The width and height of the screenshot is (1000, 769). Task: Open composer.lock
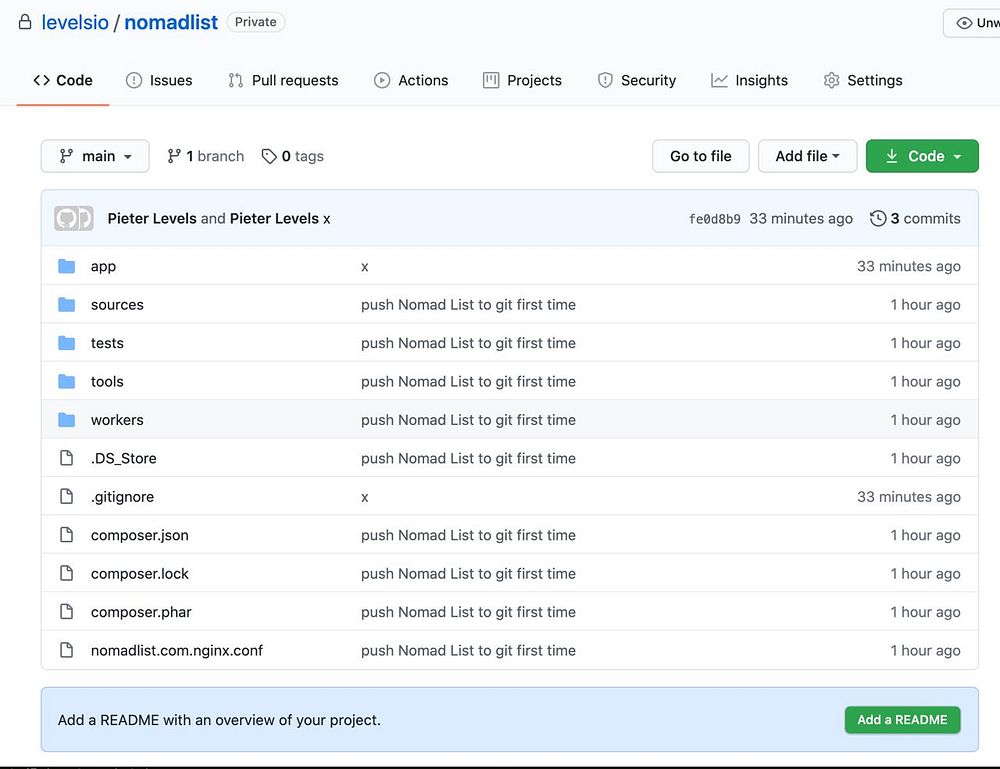[x=140, y=573]
